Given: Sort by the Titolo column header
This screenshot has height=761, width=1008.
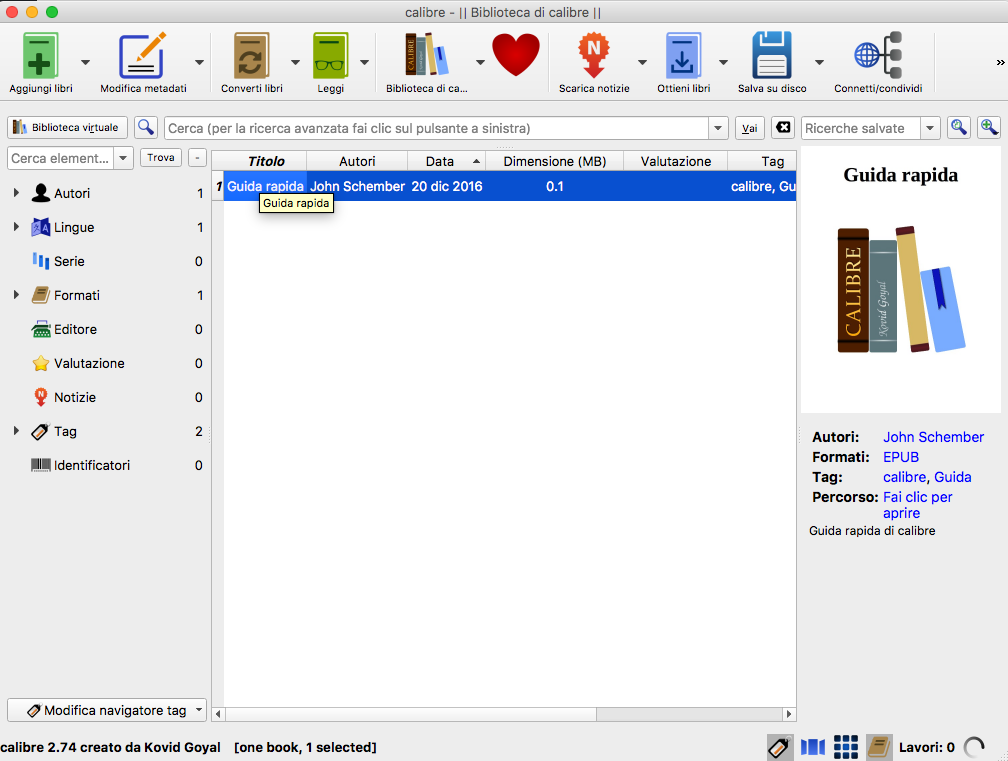Looking at the screenshot, I should click(266, 161).
